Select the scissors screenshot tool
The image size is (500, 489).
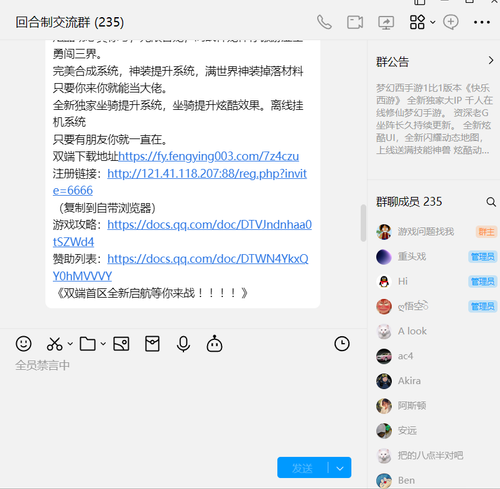point(54,344)
